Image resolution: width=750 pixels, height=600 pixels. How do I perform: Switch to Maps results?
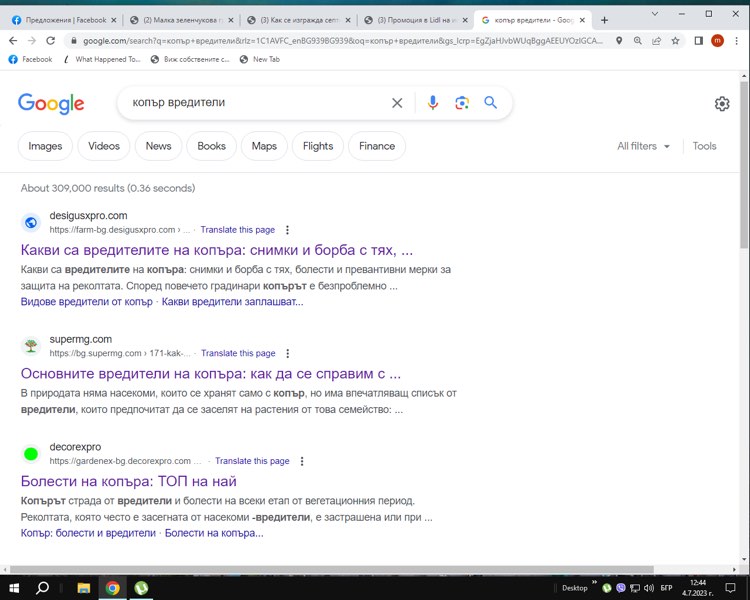pyautogui.click(x=264, y=146)
